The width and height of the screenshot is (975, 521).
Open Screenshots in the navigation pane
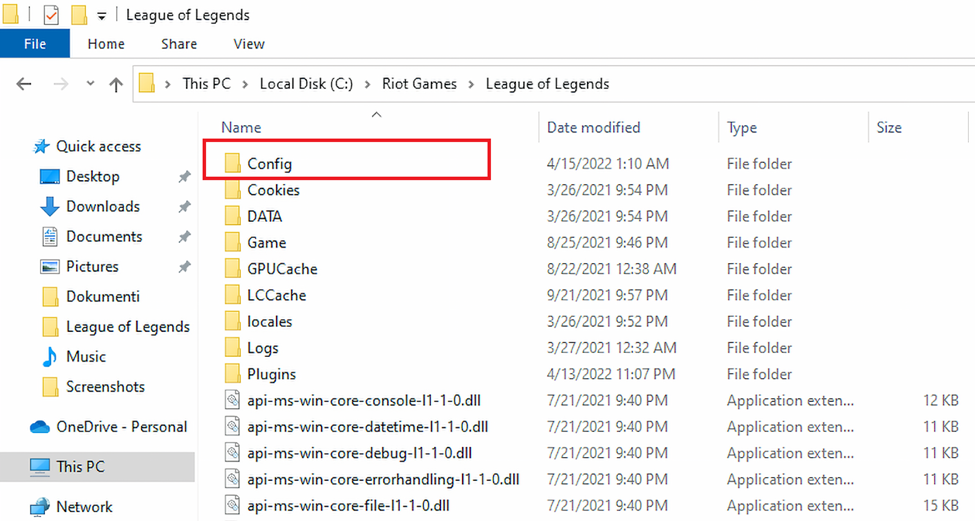[x=105, y=386]
